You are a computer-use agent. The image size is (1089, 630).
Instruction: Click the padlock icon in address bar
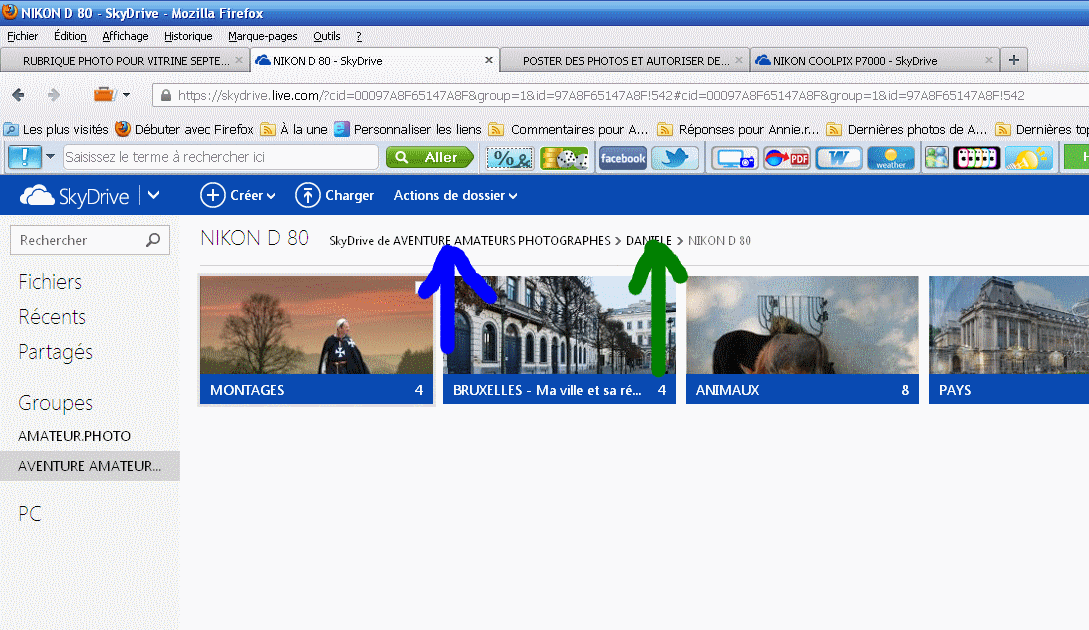coord(165,95)
